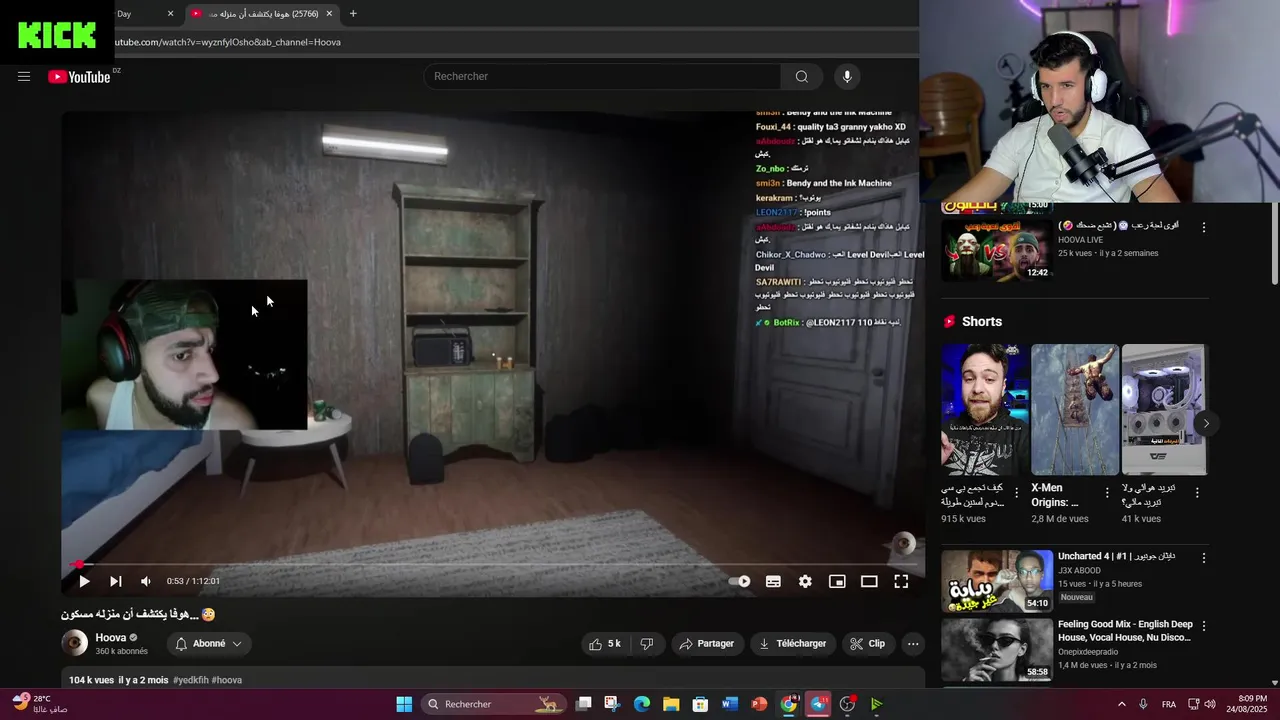1280x720 pixels.
Task: Go to the YouTube home logo
Action: tap(79, 77)
